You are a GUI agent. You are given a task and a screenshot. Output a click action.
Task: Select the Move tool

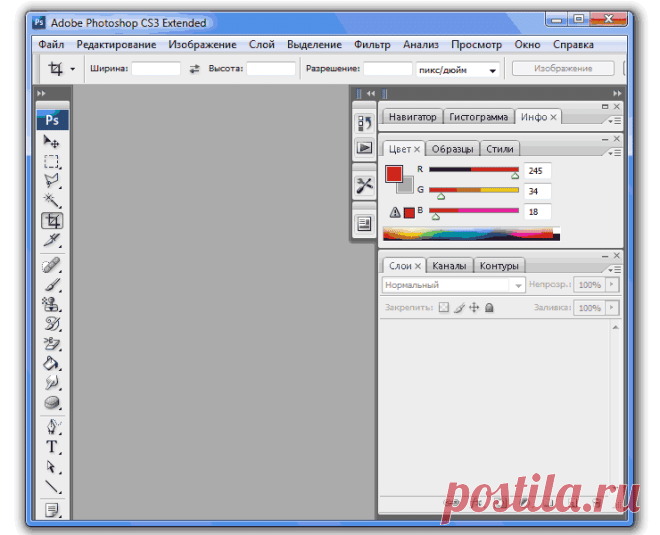point(52,142)
